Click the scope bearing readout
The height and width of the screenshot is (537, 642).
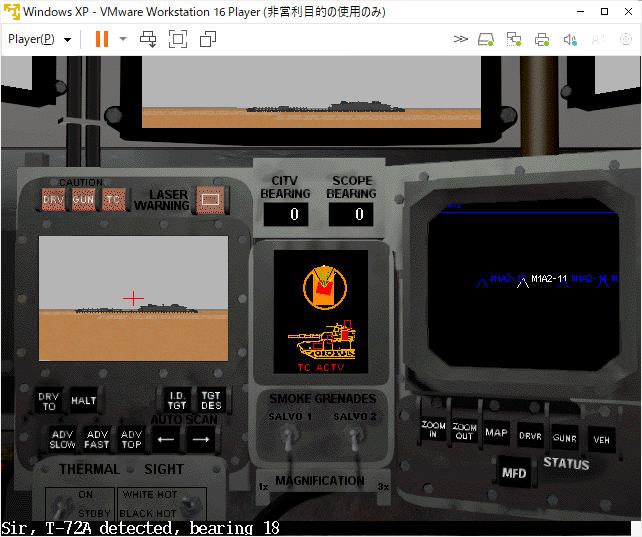(x=351, y=214)
